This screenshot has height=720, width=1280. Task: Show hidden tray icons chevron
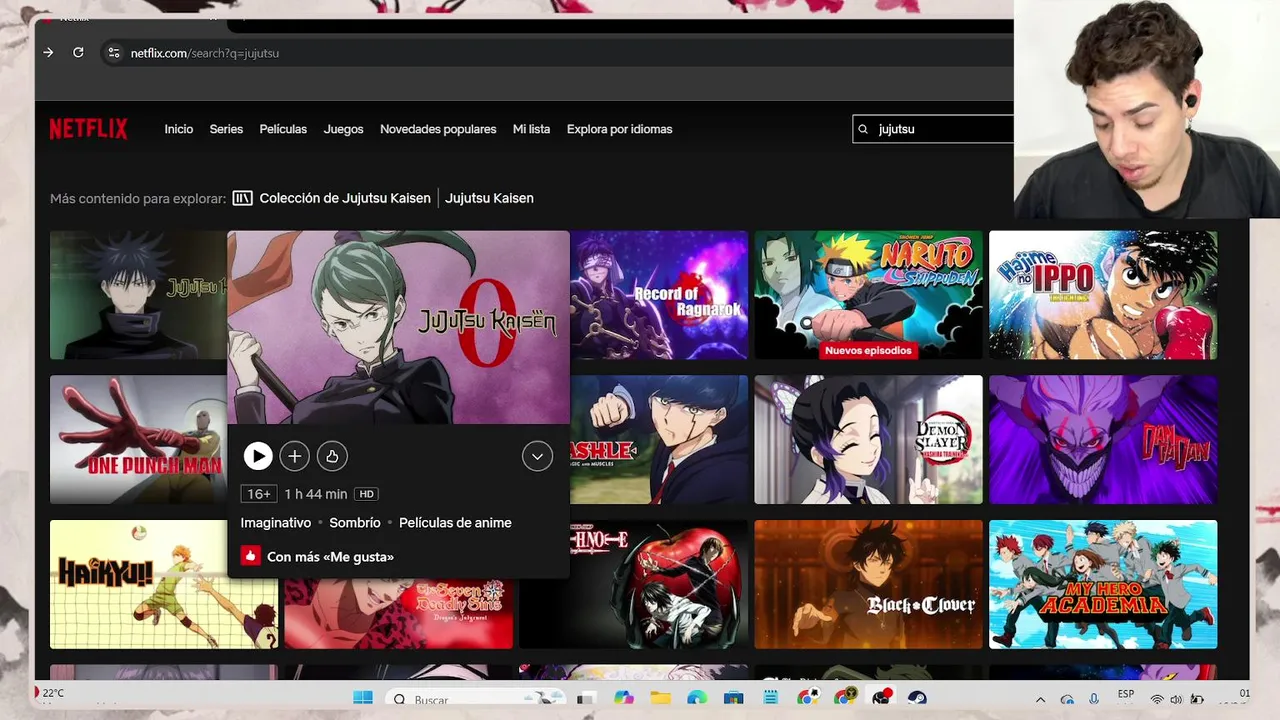pyautogui.click(x=1040, y=700)
